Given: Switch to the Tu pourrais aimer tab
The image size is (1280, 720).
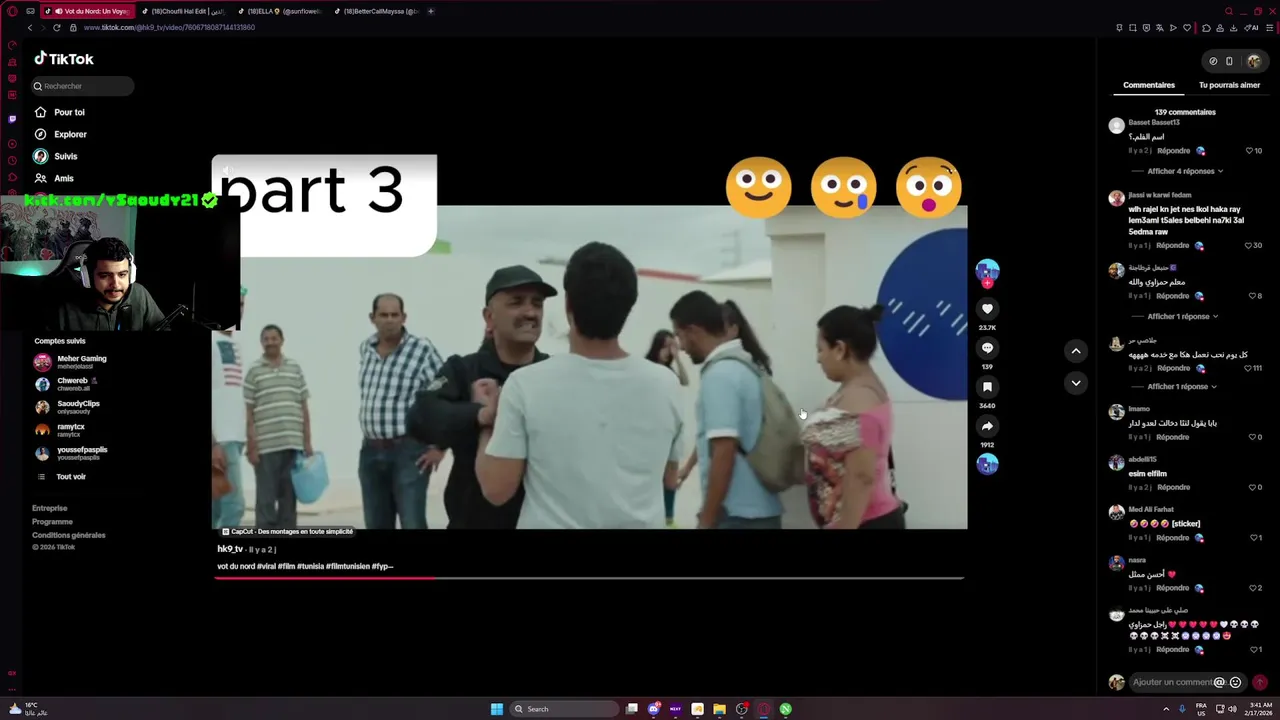Looking at the screenshot, I should coord(1229,85).
